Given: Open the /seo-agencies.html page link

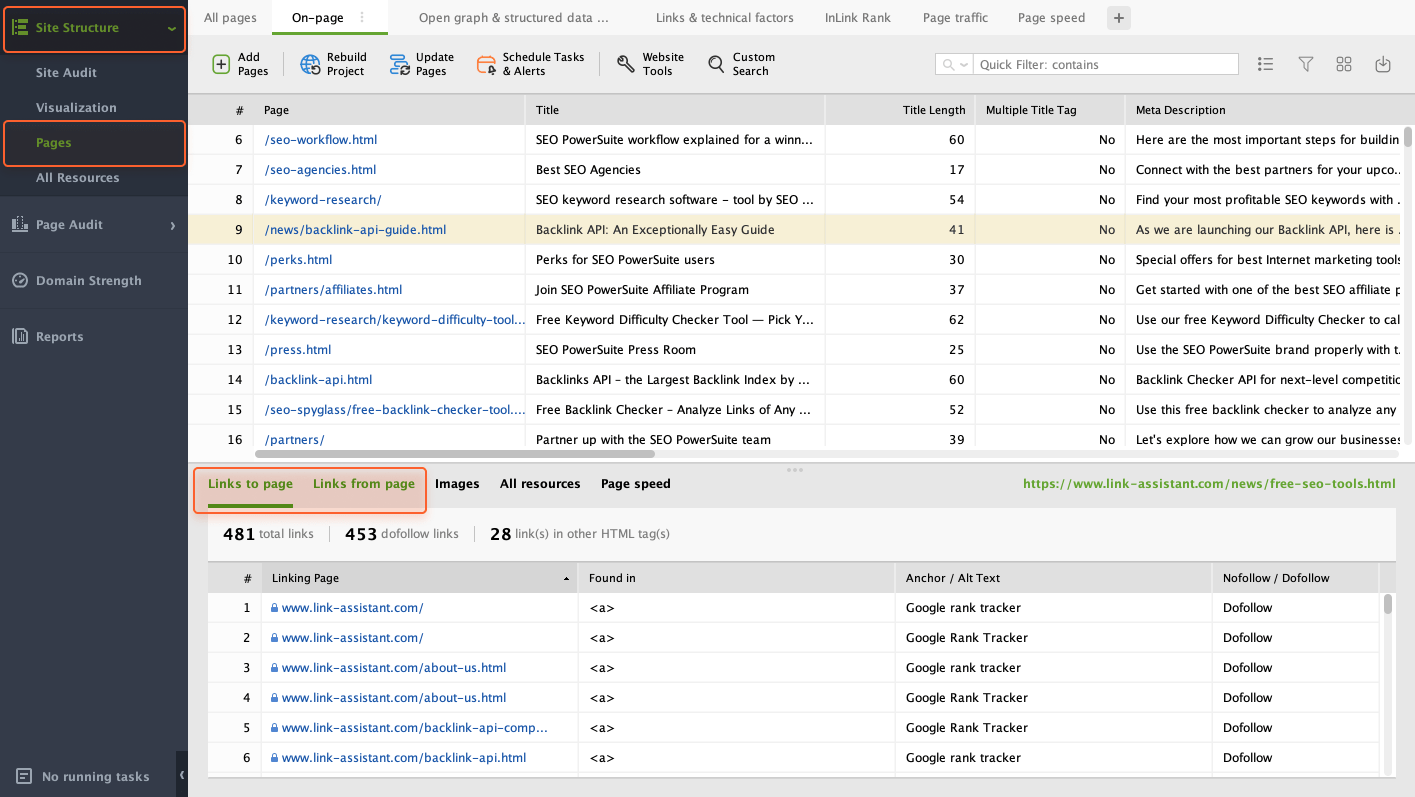Looking at the screenshot, I should (320, 169).
